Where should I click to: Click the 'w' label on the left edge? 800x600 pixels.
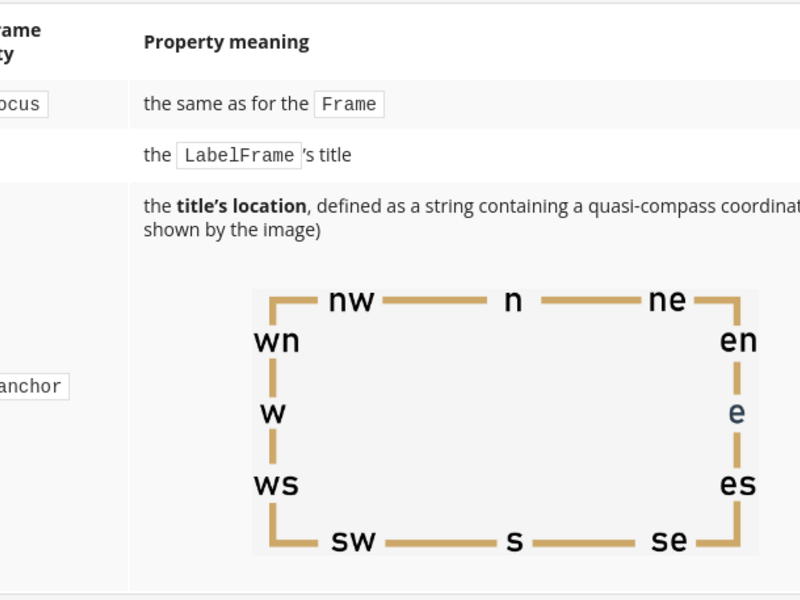coord(273,413)
